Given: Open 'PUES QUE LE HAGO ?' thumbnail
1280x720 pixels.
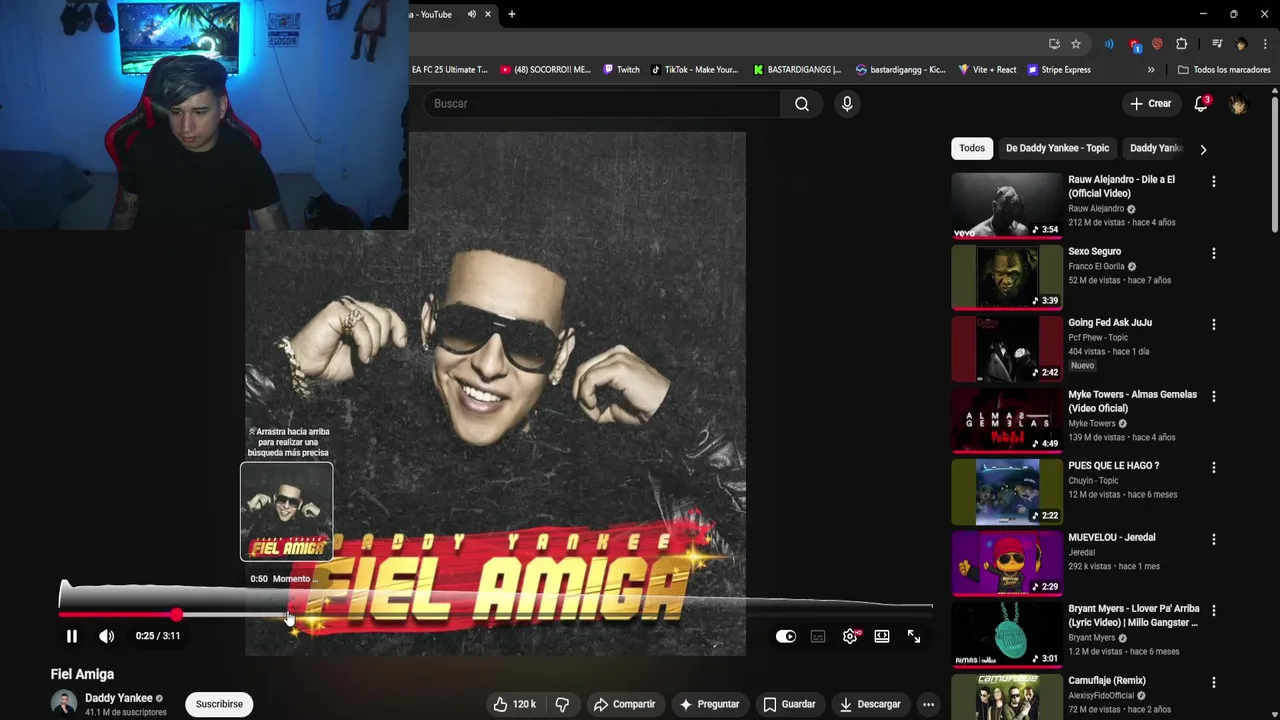Looking at the screenshot, I should [1006, 491].
